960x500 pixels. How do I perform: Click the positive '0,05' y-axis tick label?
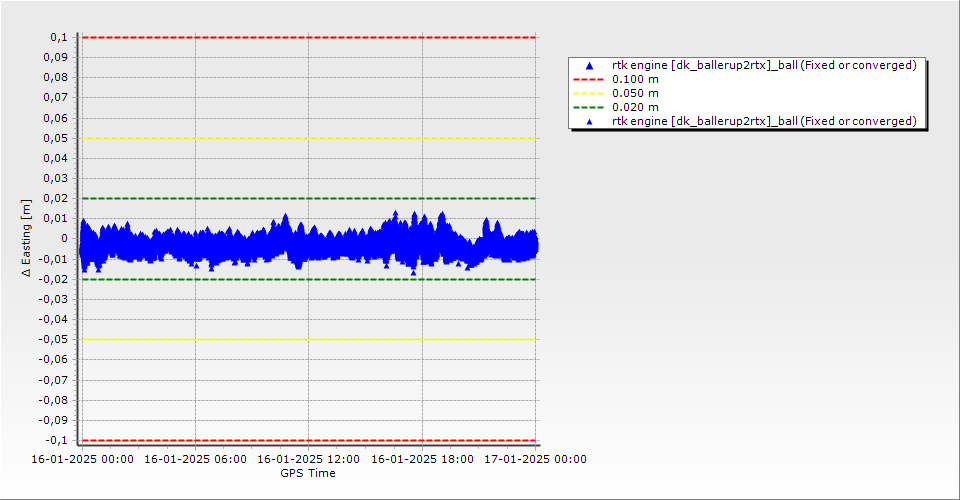tap(56, 138)
